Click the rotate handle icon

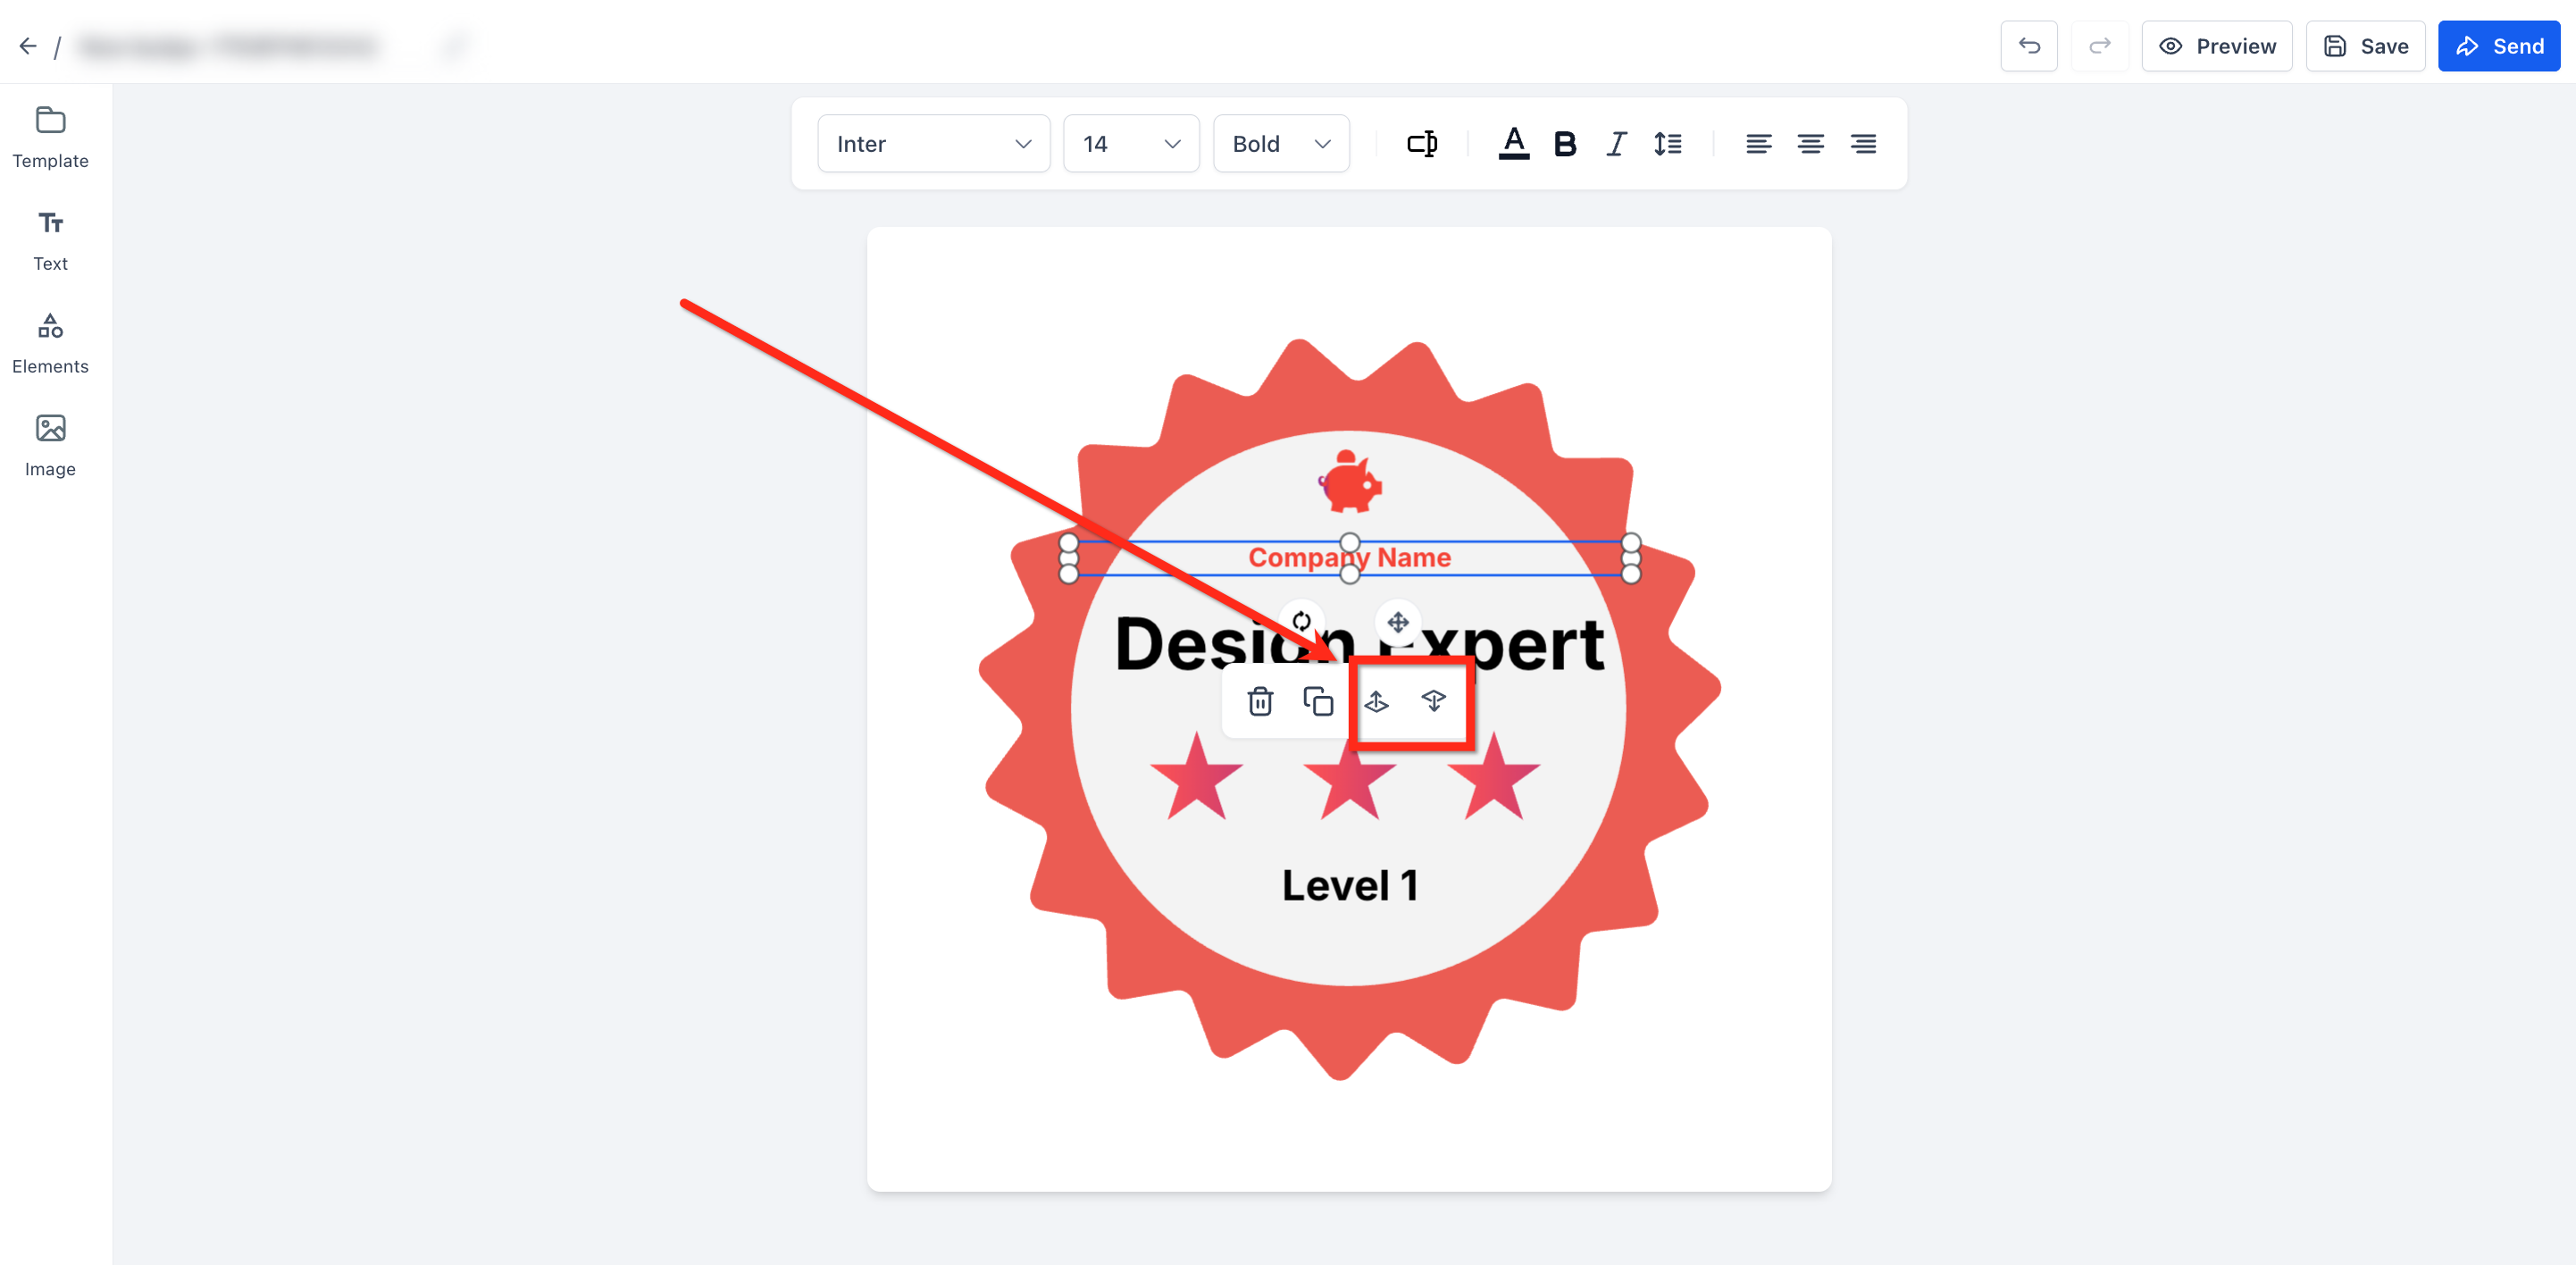tap(1301, 621)
